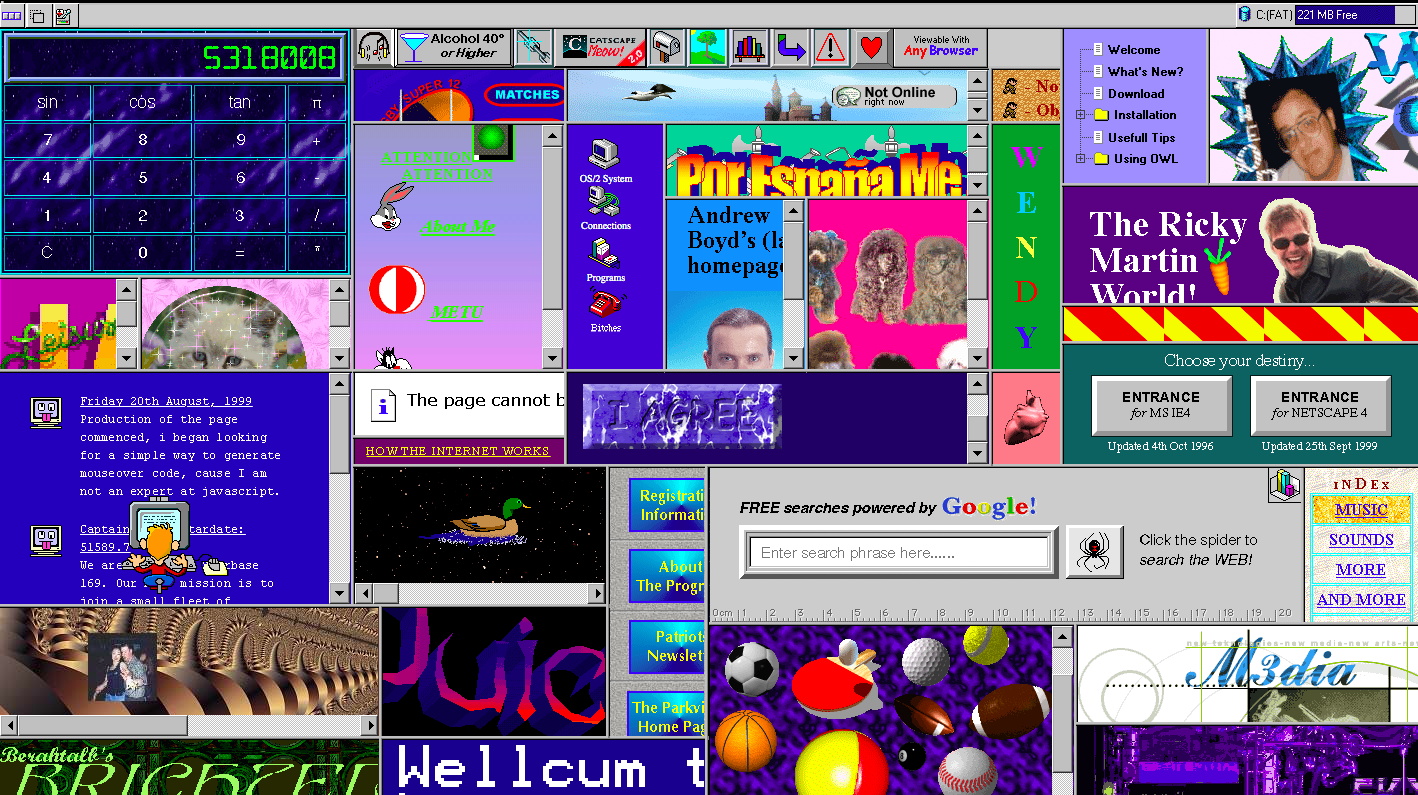The width and height of the screenshot is (1418, 795).
Task: Click the Viewable With Any Browser badge
Action: 941,46
